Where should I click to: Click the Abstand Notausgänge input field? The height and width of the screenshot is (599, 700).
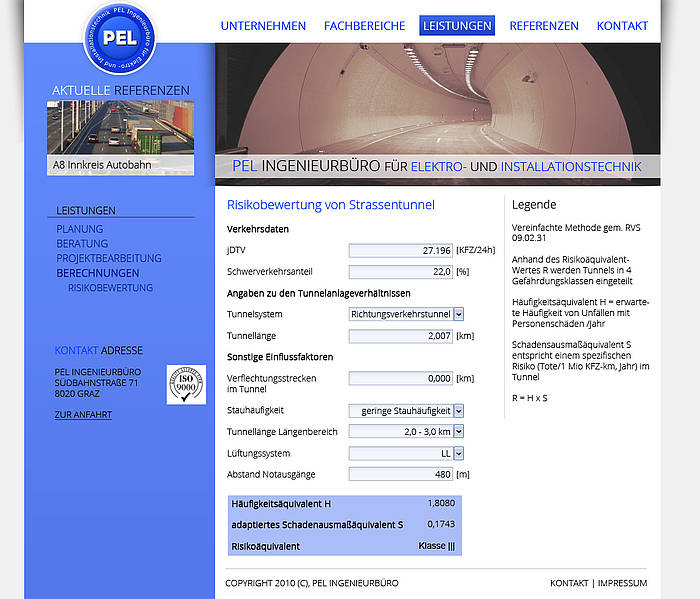400,474
